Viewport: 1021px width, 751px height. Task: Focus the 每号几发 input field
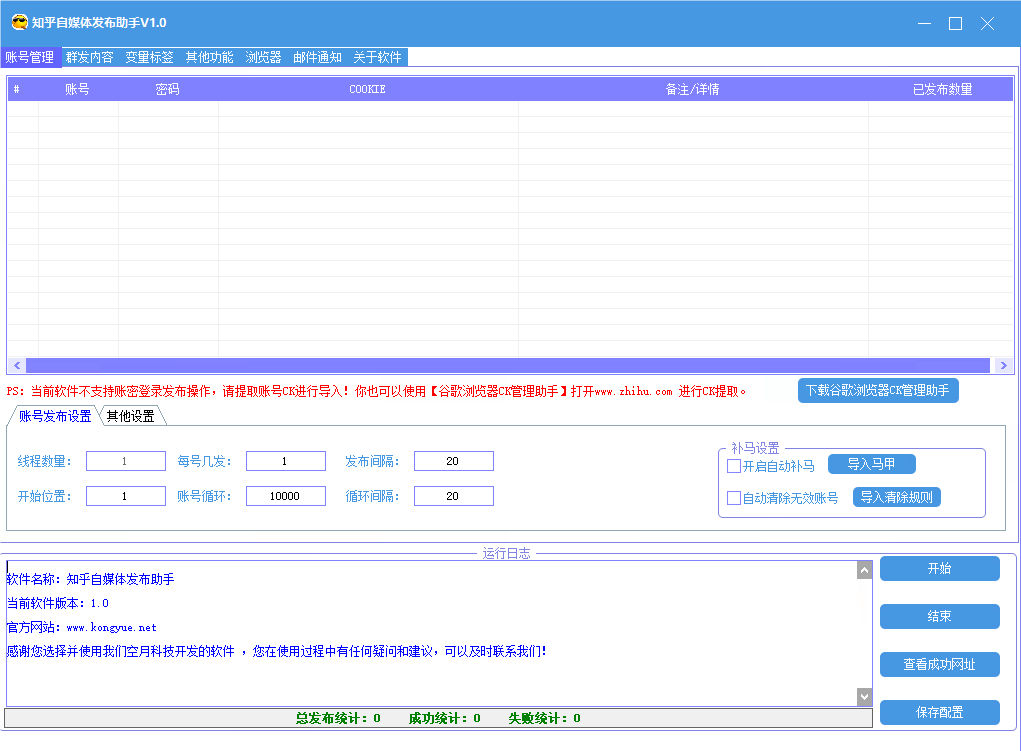click(x=286, y=461)
